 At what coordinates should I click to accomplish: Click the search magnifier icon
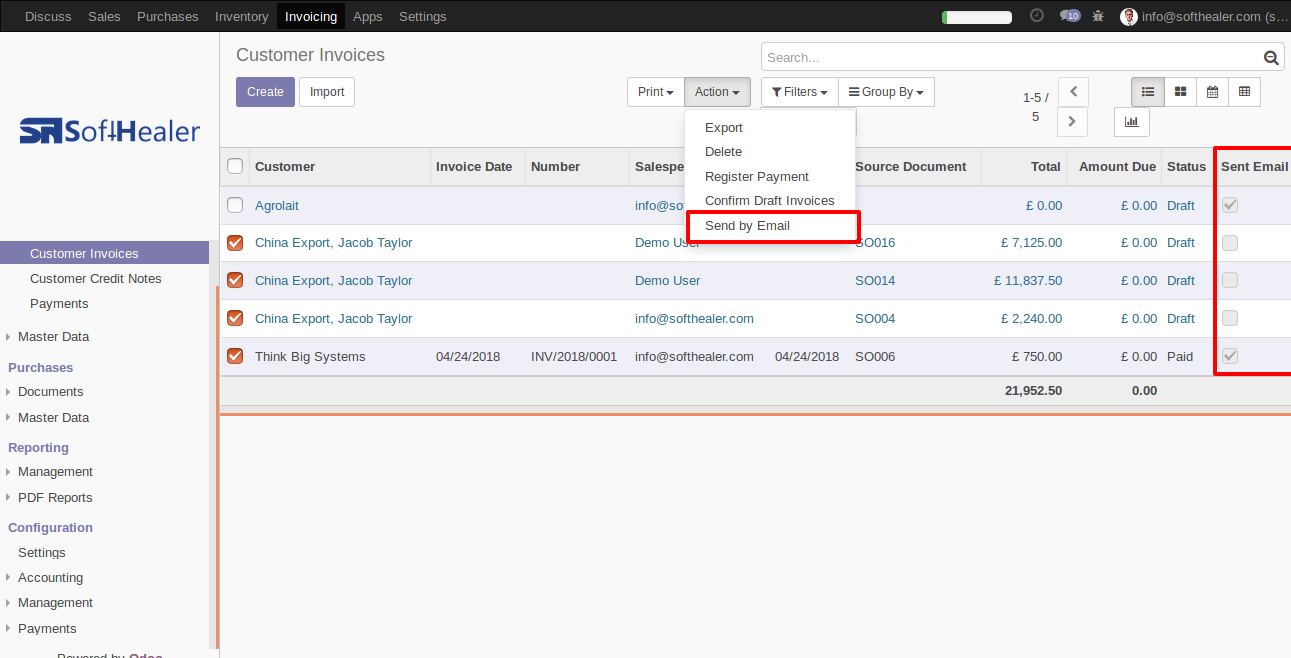(1271, 58)
